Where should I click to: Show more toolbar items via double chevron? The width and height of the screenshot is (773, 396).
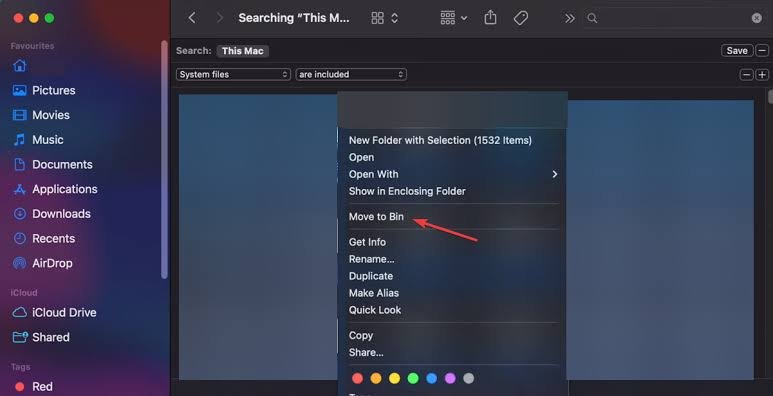pyautogui.click(x=569, y=18)
